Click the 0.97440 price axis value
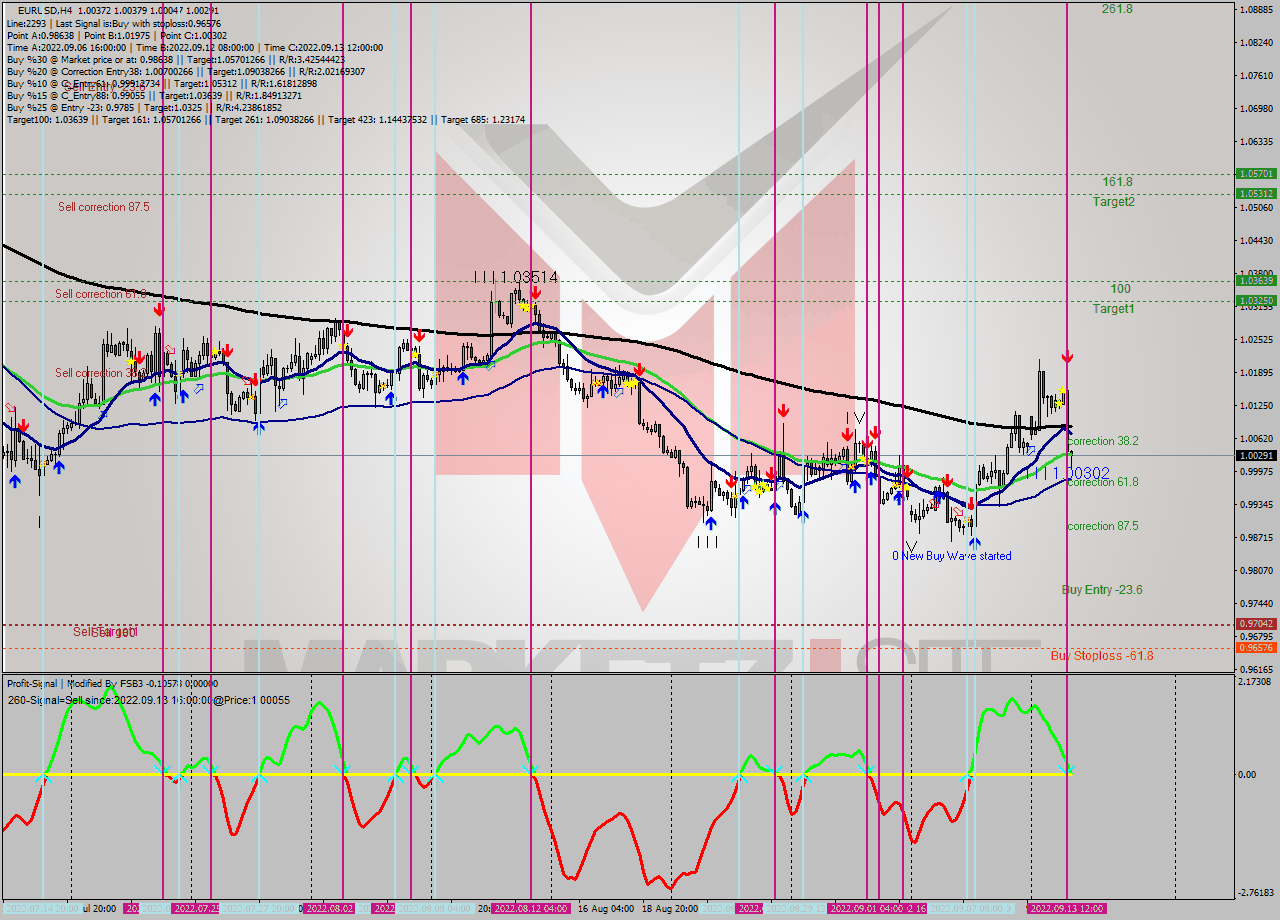 (x=1257, y=604)
